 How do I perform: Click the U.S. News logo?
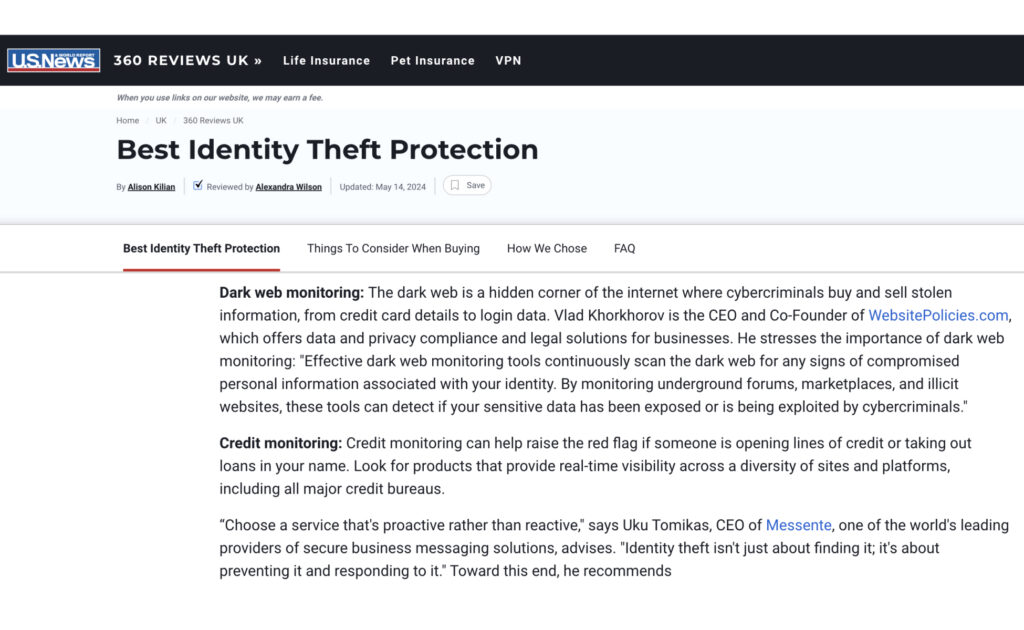coord(54,60)
